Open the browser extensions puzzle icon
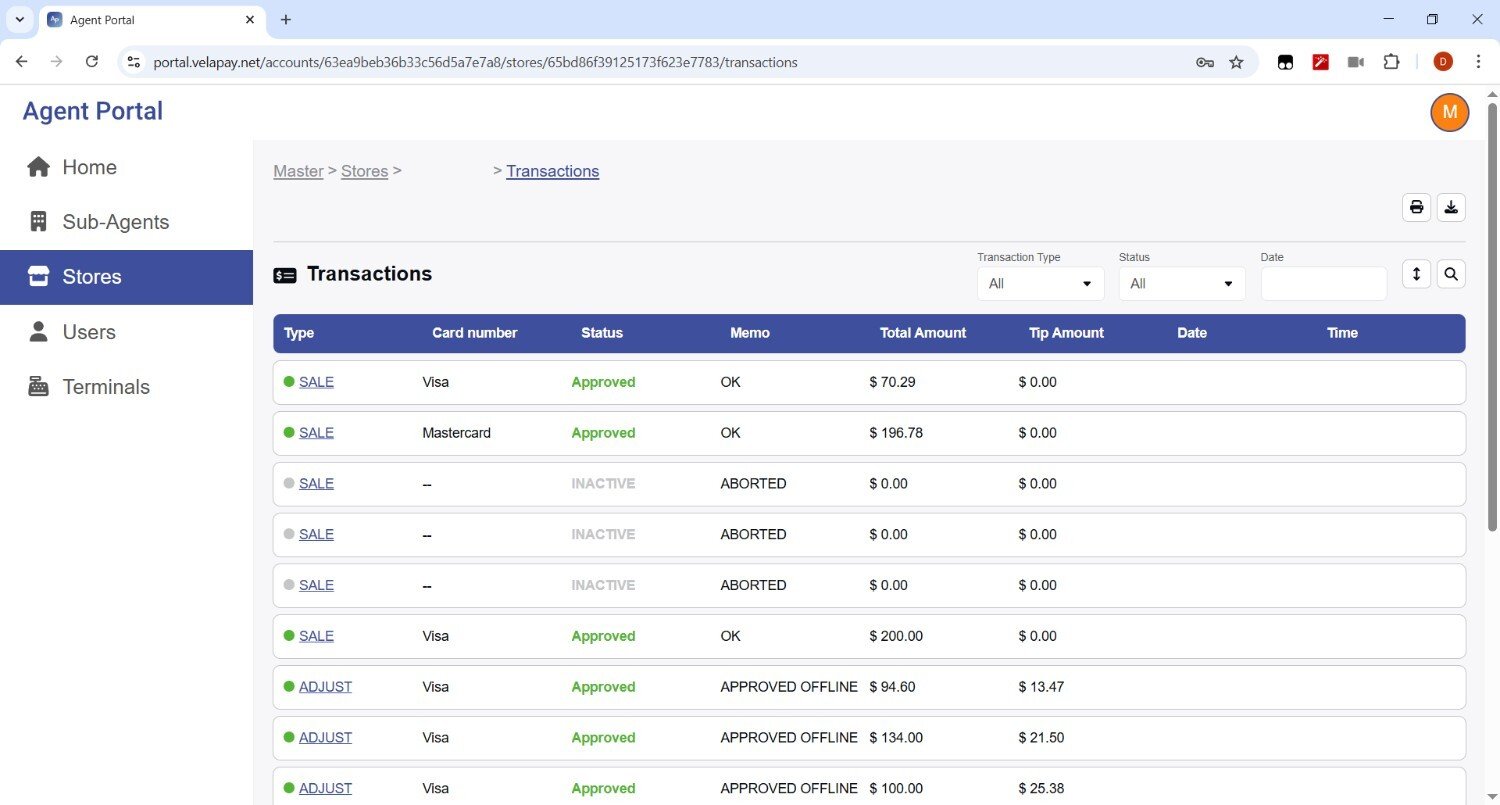 [1391, 62]
